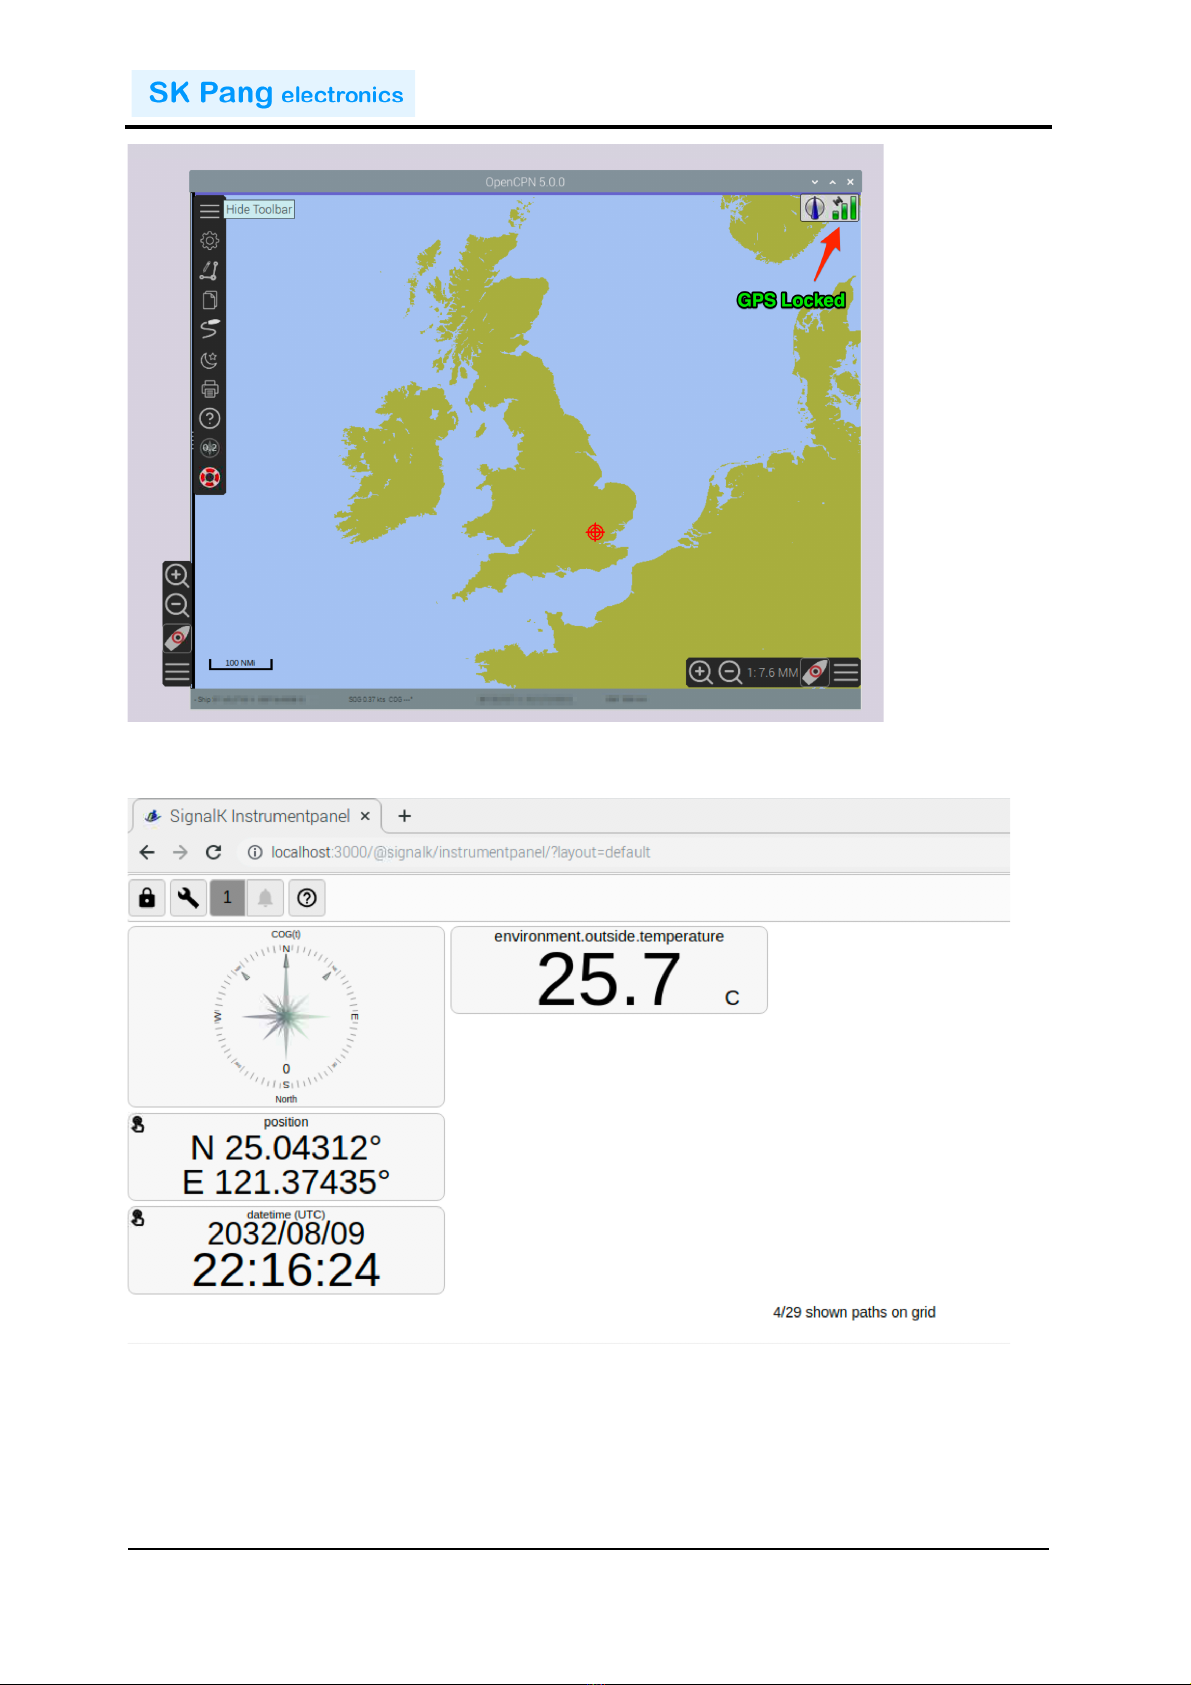The image size is (1191, 1685).
Task: Click the Print chart icon in OpenCPN
Action: point(209,389)
